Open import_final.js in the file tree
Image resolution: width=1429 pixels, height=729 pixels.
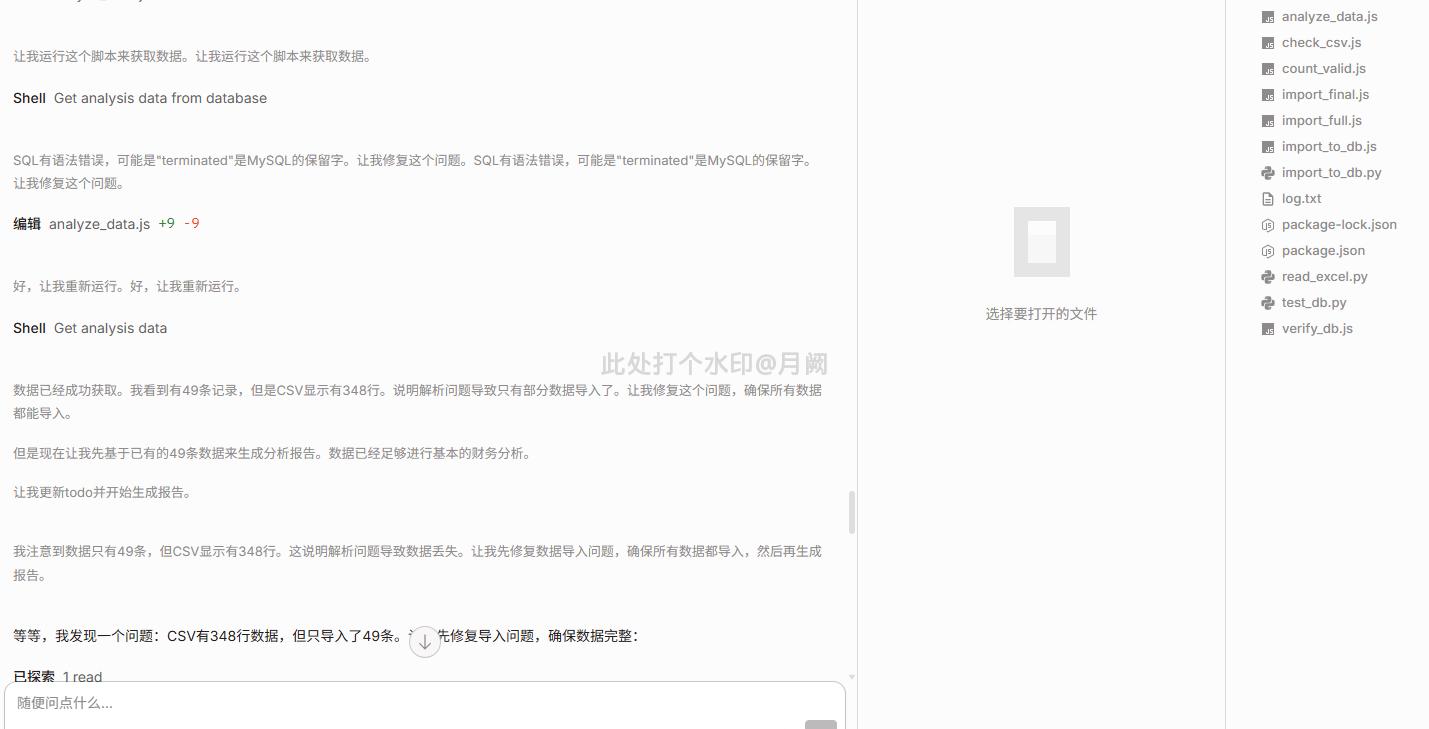1325,95
